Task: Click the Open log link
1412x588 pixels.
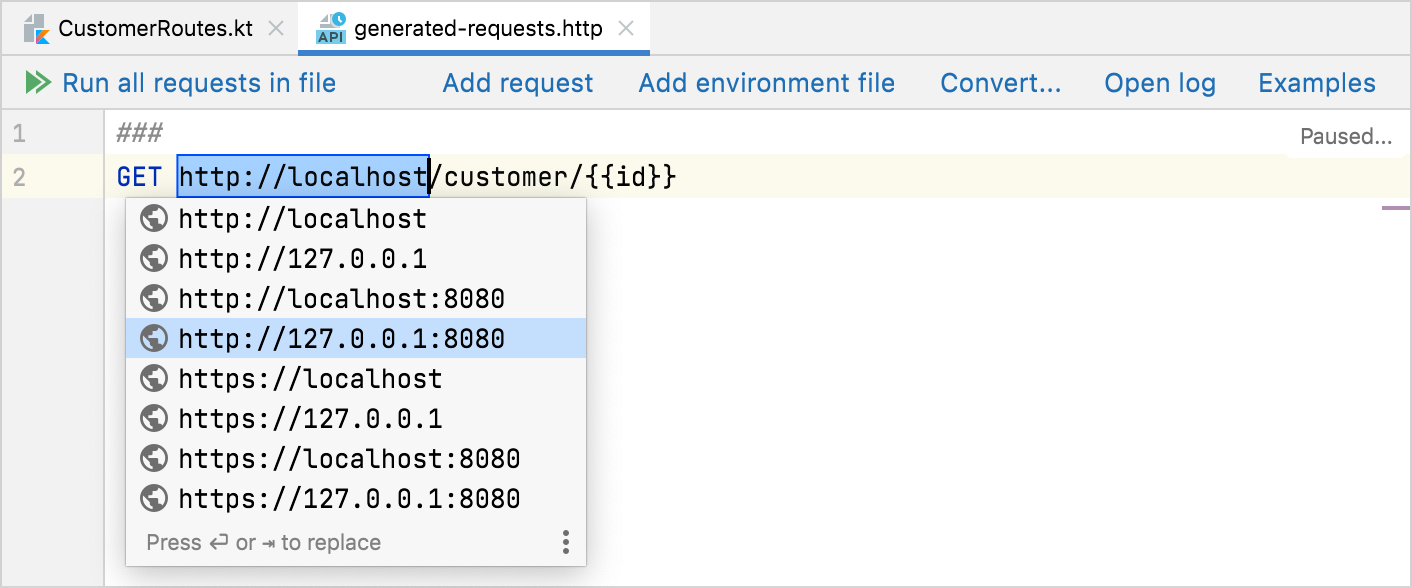Action: pos(1159,83)
